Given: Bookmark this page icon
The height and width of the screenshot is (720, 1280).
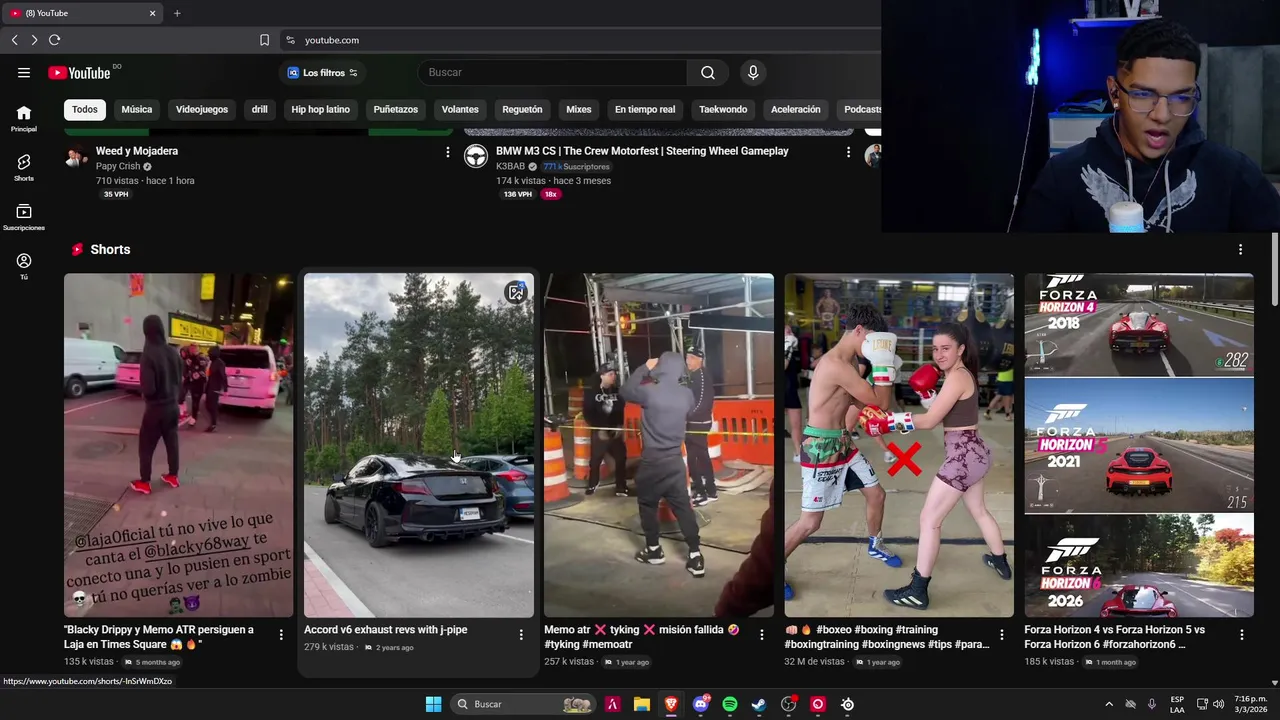Looking at the screenshot, I should pyautogui.click(x=264, y=40).
